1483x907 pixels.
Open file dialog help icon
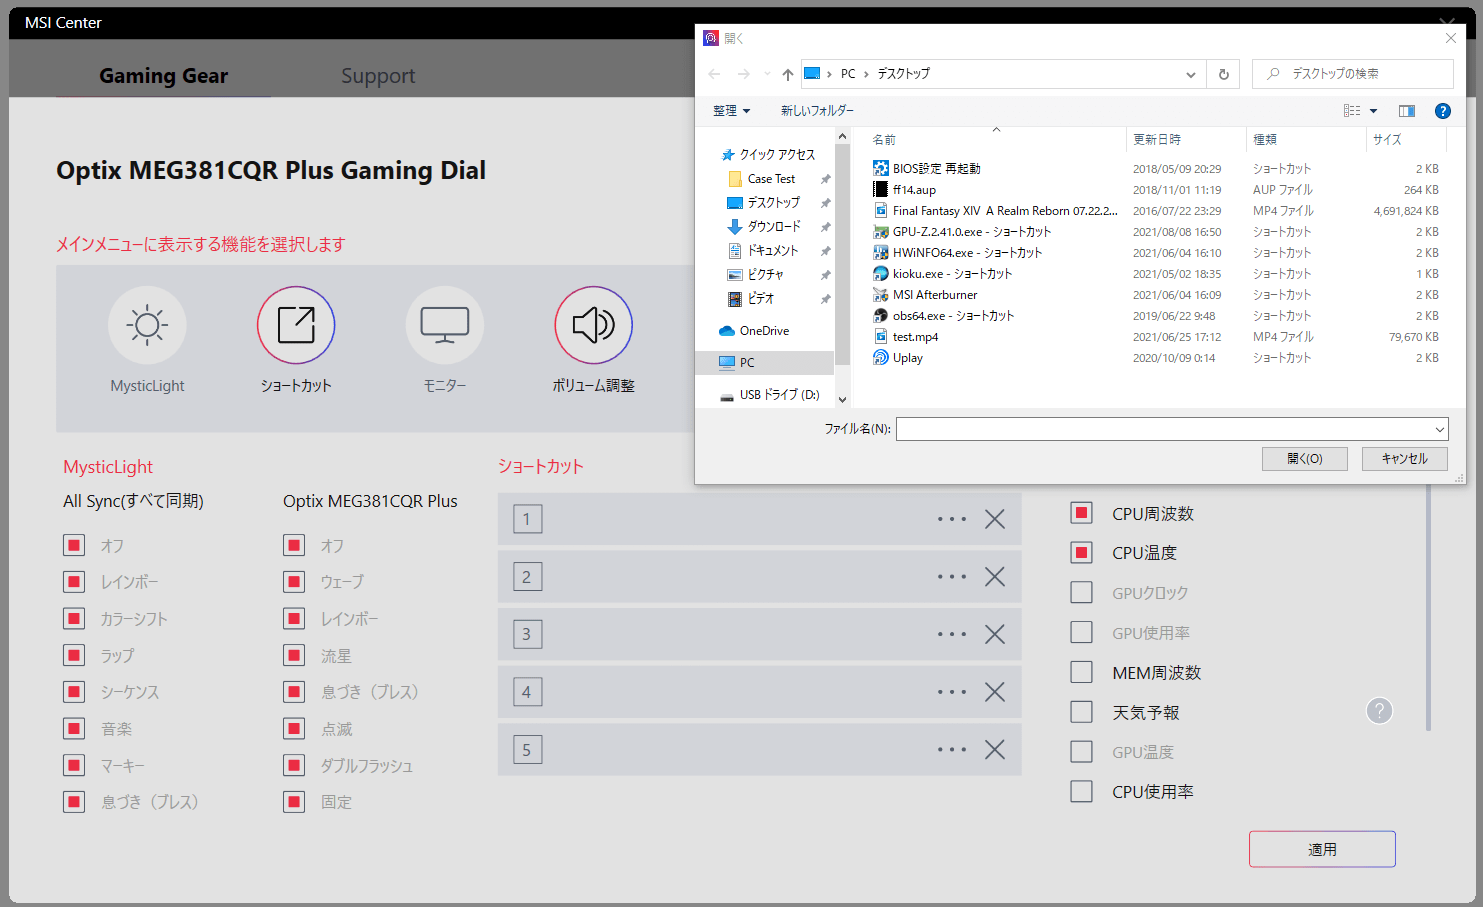click(1442, 111)
